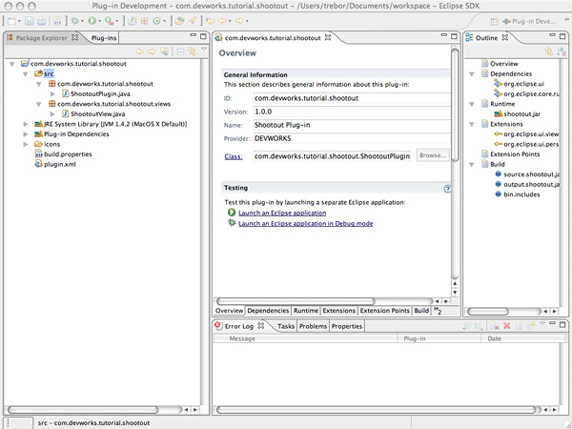Image resolution: width=572 pixels, height=429 pixels.
Task: Click Collapse All in Package Explorer toolbar
Action: (180, 52)
